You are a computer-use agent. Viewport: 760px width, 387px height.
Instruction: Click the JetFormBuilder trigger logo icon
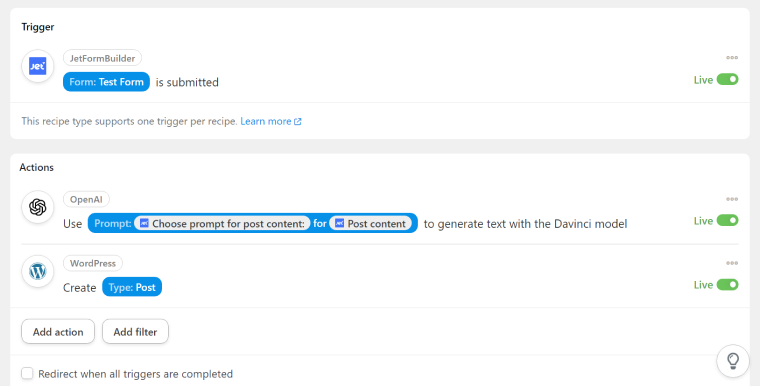tap(37, 66)
